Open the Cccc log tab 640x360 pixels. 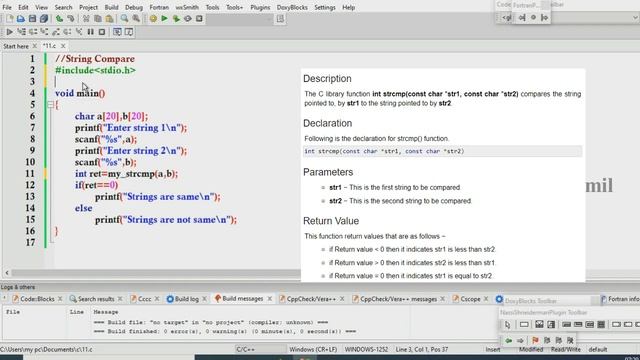click(x=144, y=299)
